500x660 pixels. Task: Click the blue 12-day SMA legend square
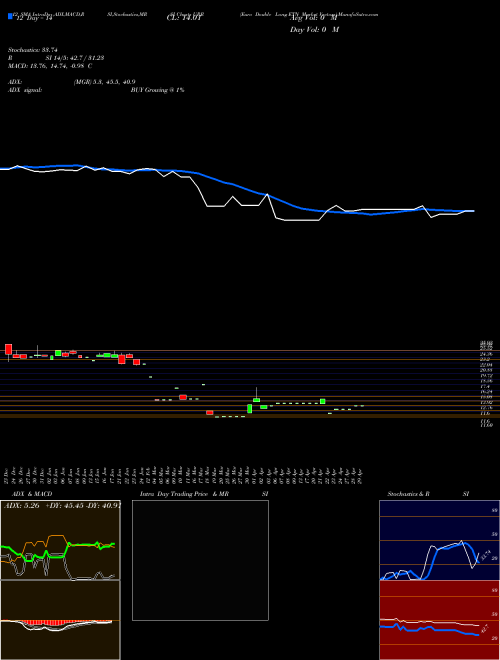pyautogui.click(x=11, y=17)
